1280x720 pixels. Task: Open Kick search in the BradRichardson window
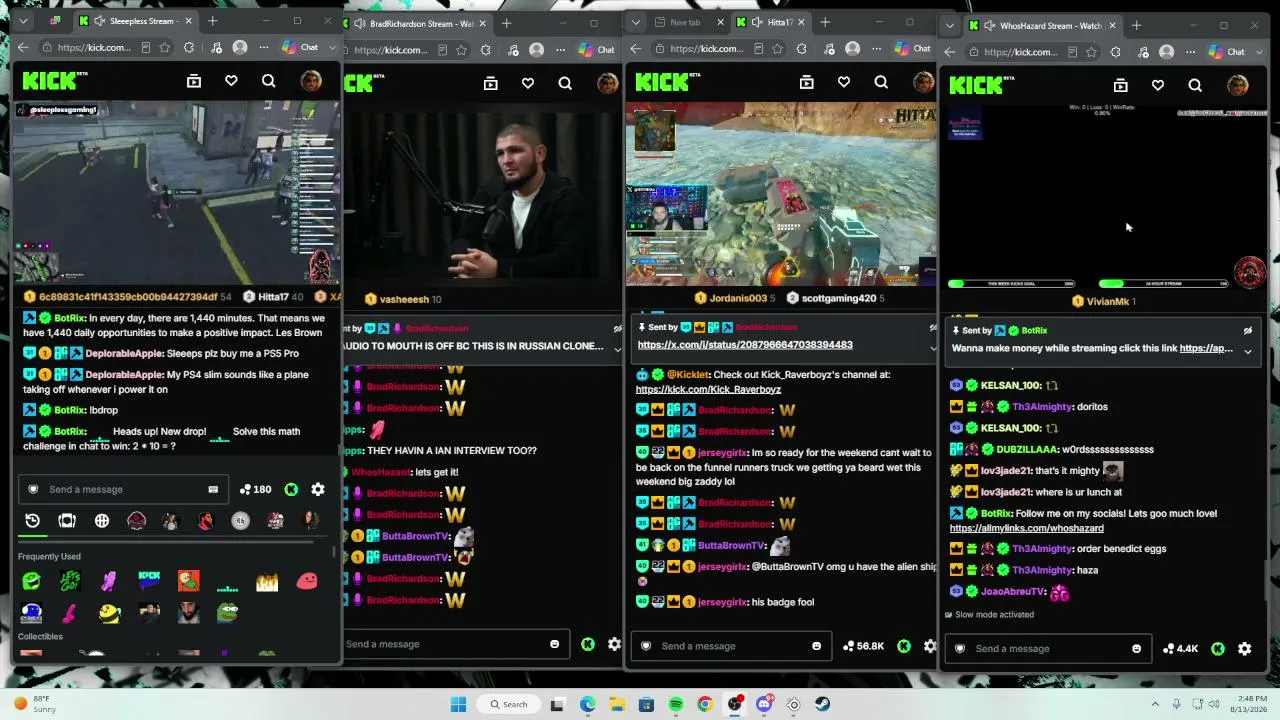(565, 84)
